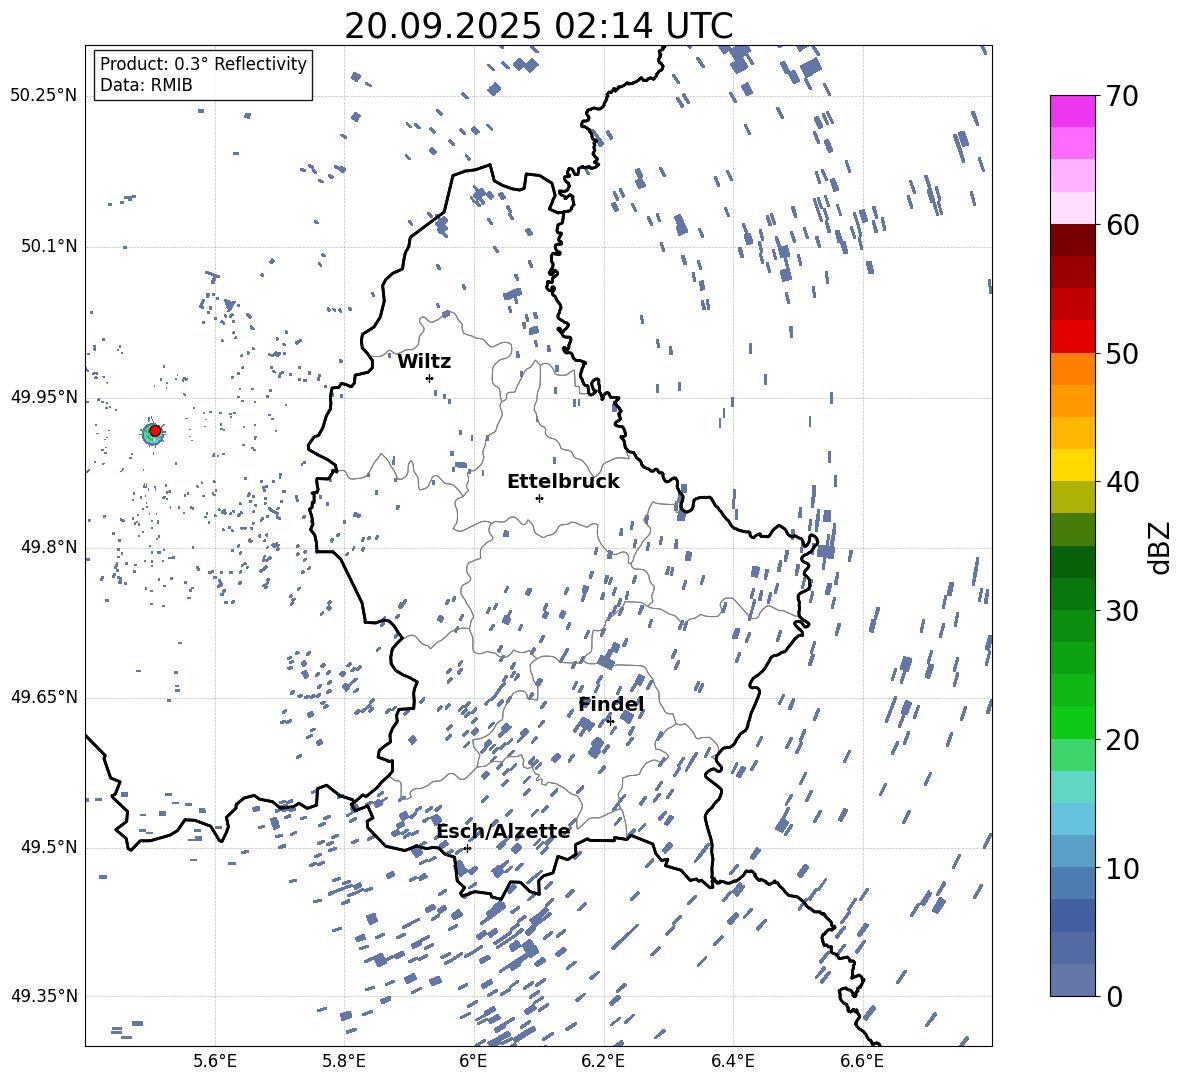Click the 6°E longitude label
The image size is (1184, 1081).
[x=473, y=1062]
